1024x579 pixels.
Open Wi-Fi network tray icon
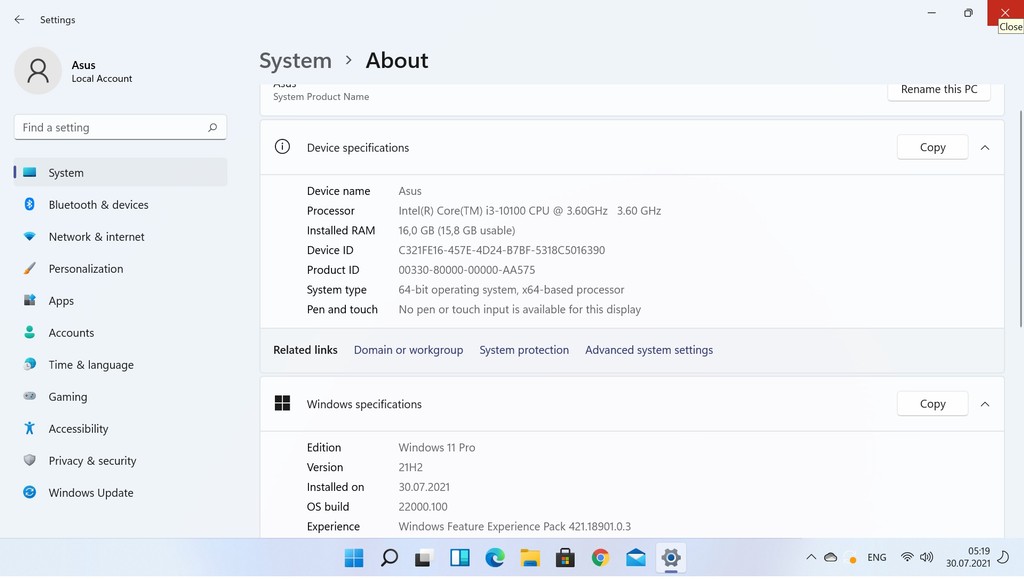click(907, 557)
